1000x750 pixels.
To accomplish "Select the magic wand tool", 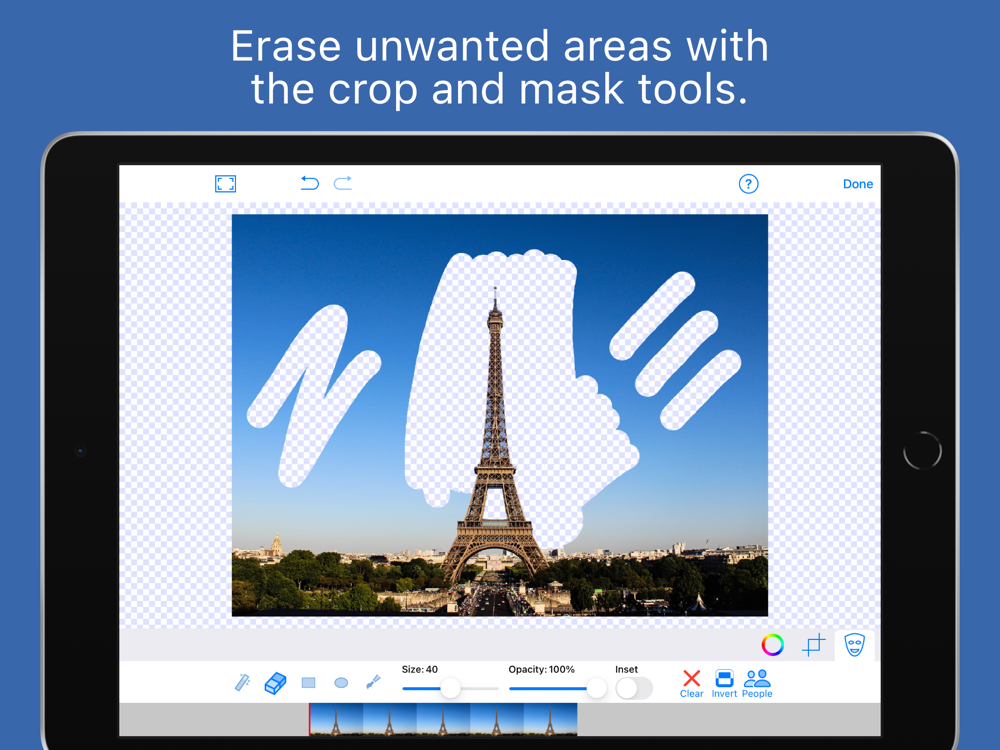I will pos(242,682).
